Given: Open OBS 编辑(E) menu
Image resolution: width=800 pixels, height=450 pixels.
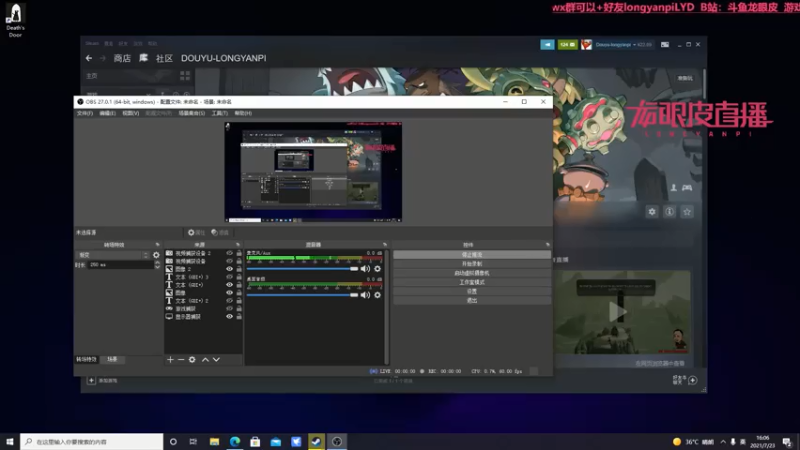Looking at the screenshot, I should 107,113.
